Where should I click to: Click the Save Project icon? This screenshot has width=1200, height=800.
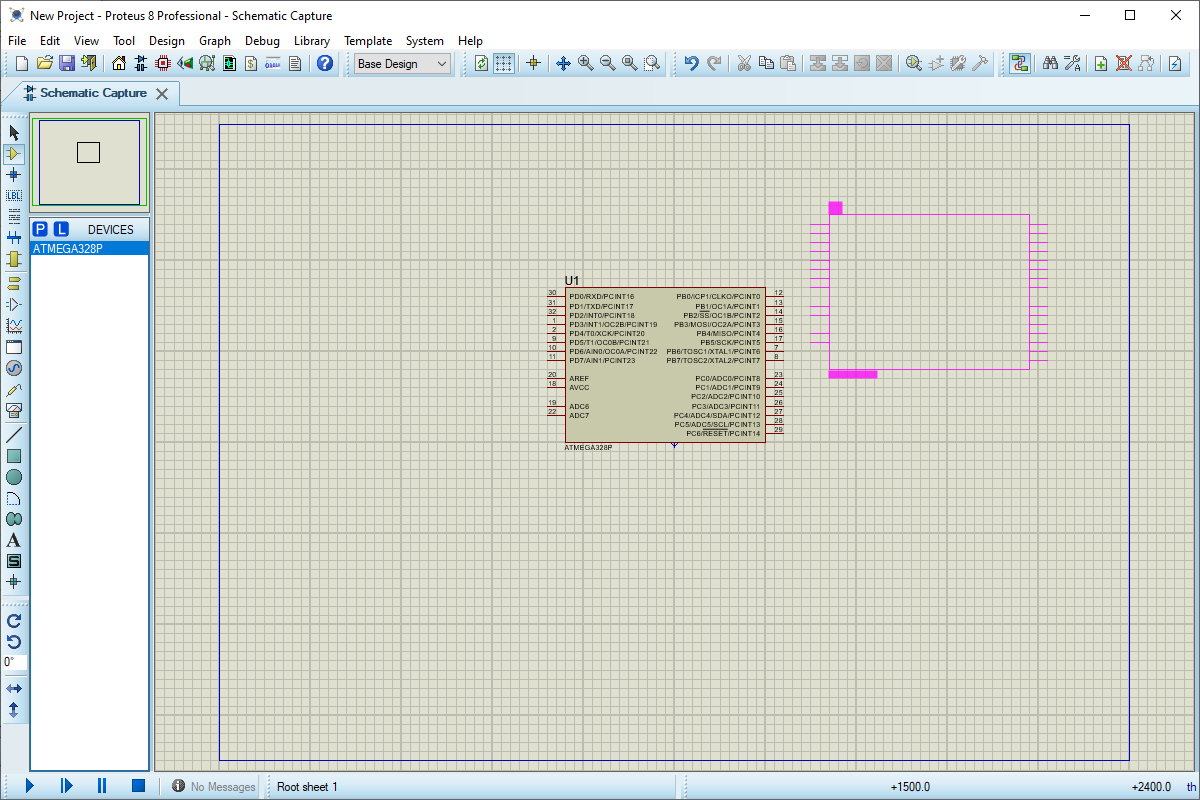point(67,63)
